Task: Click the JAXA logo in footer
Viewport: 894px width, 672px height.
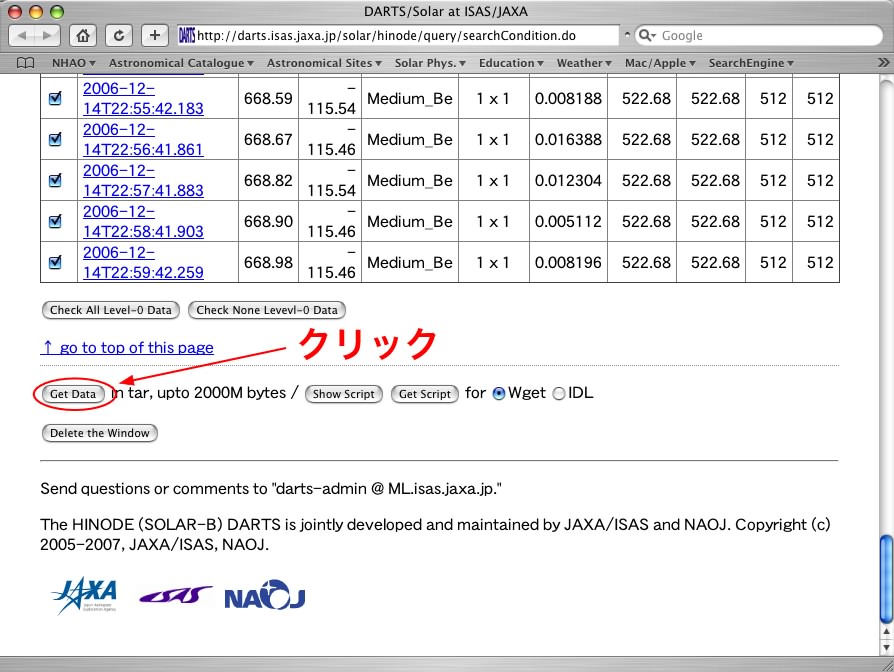Action: coord(84,596)
